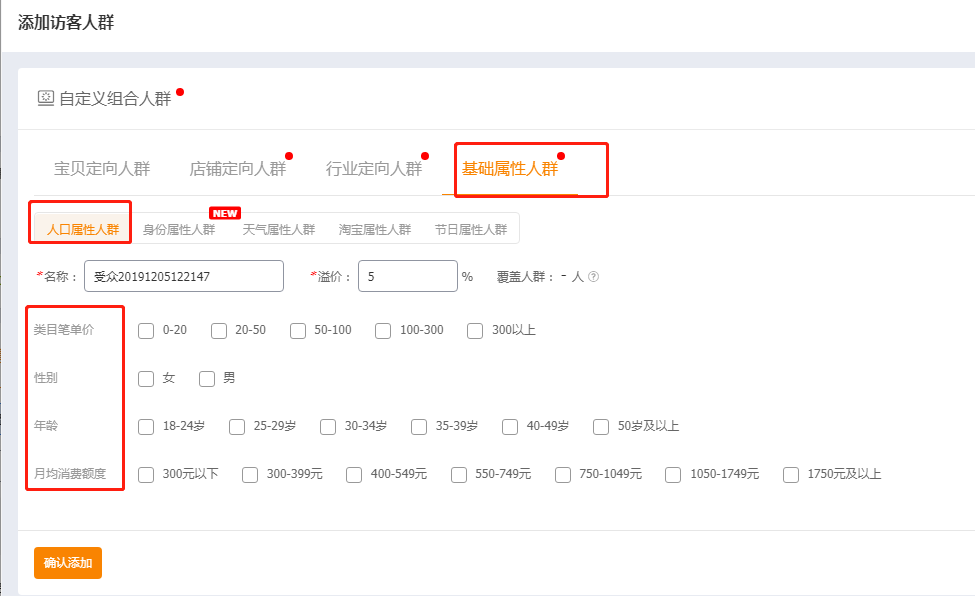This screenshot has width=975, height=596.
Task: Select the 基础属性人群 tab
Action: click(510, 169)
